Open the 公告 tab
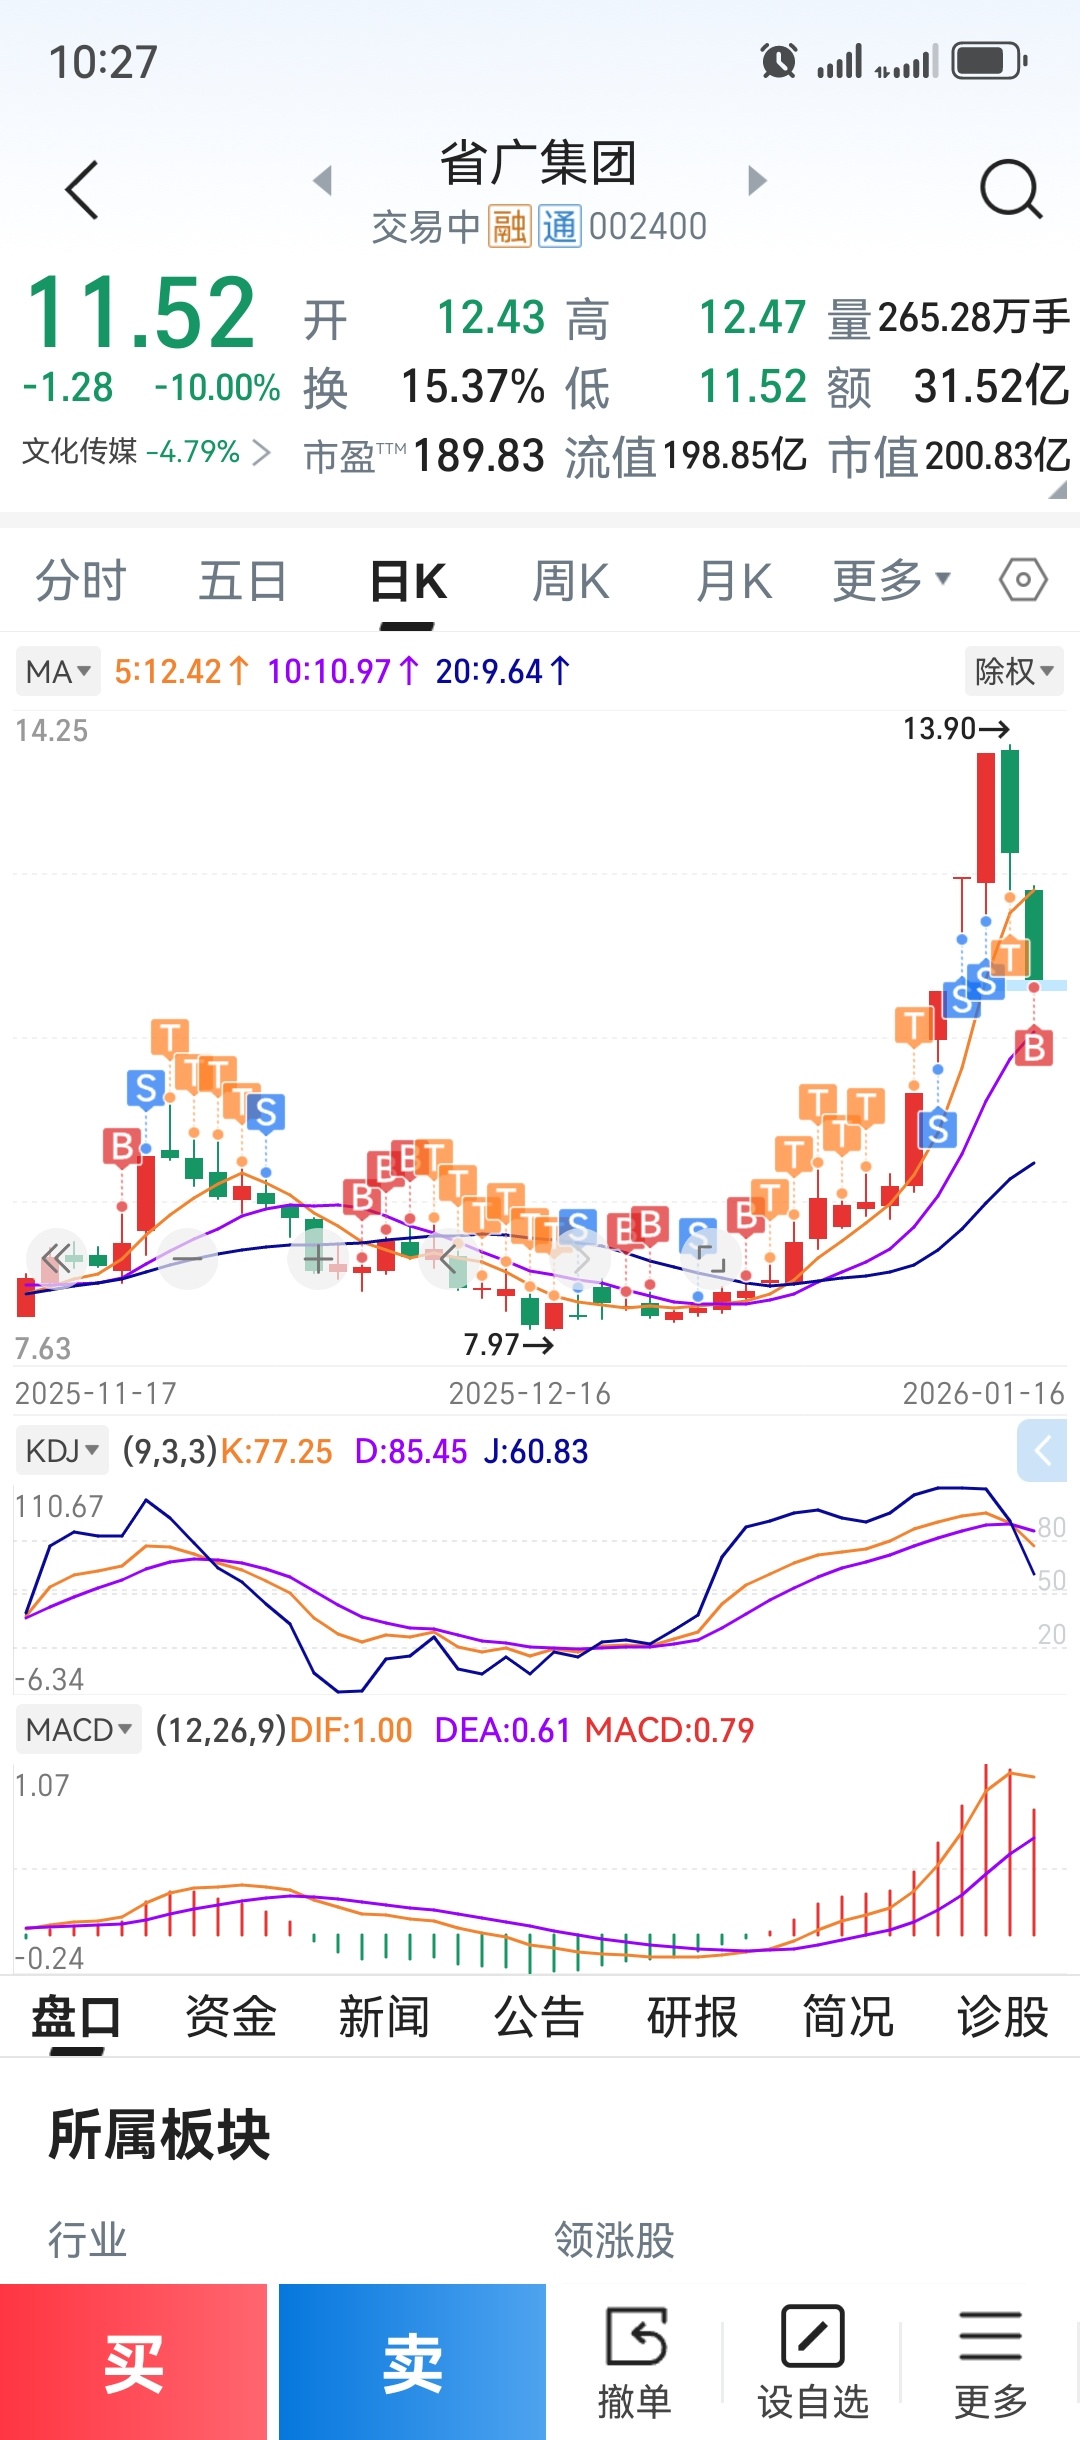This screenshot has width=1080, height=2440. [x=539, y=2017]
